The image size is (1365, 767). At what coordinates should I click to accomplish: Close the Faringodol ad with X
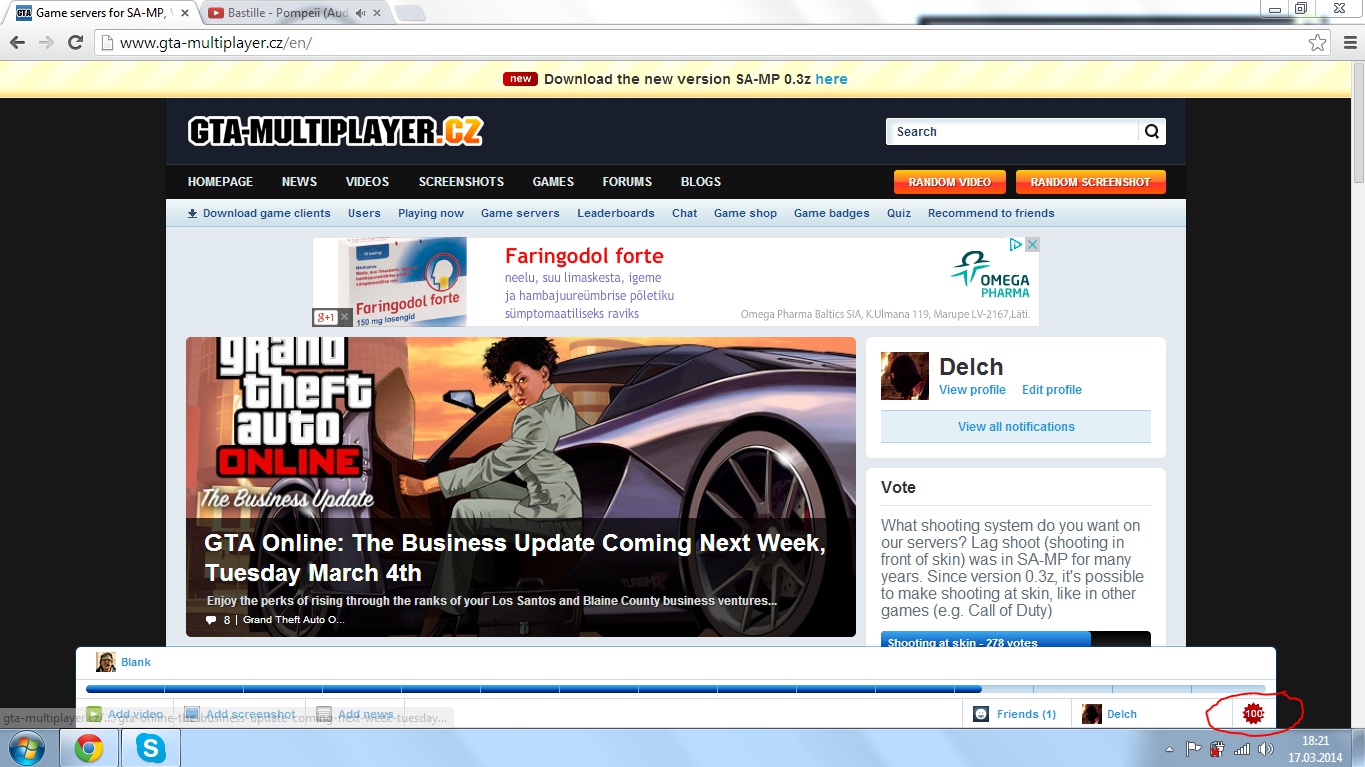click(x=1032, y=244)
